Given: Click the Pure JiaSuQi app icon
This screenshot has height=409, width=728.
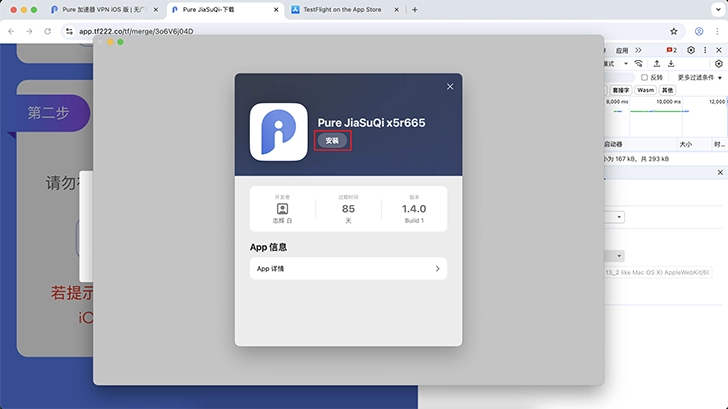Looking at the screenshot, I should [x=279, y=132].
